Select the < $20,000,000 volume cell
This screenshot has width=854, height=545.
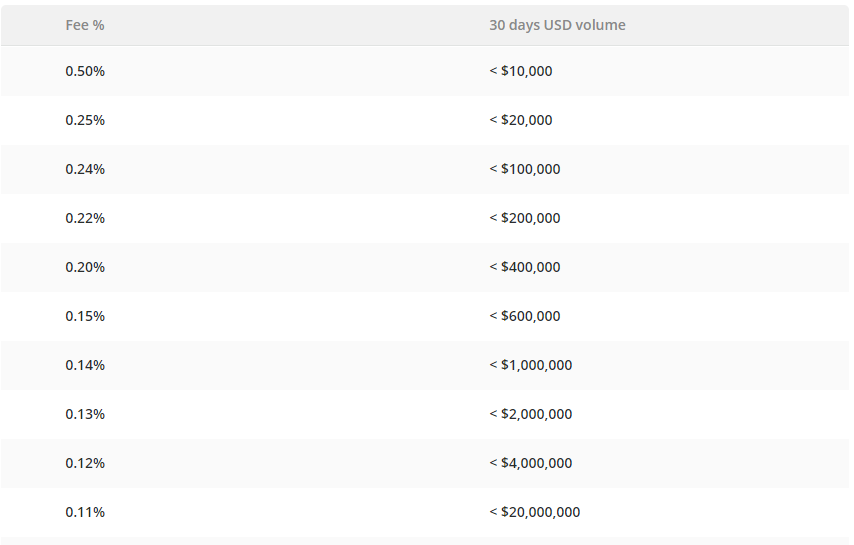click(x=535, y=512)
